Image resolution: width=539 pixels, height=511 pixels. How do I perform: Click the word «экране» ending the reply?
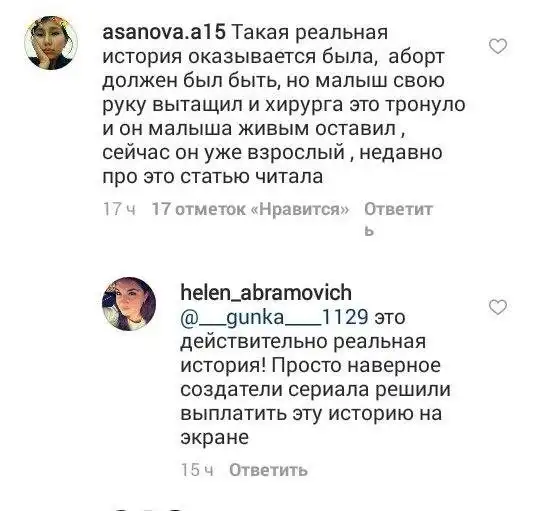214,438
